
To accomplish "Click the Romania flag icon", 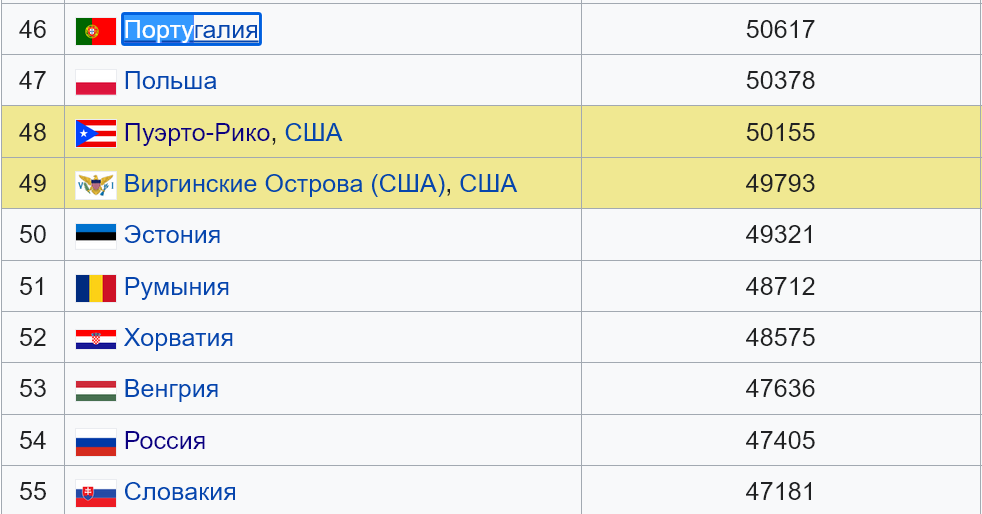I will coord(96,288).
